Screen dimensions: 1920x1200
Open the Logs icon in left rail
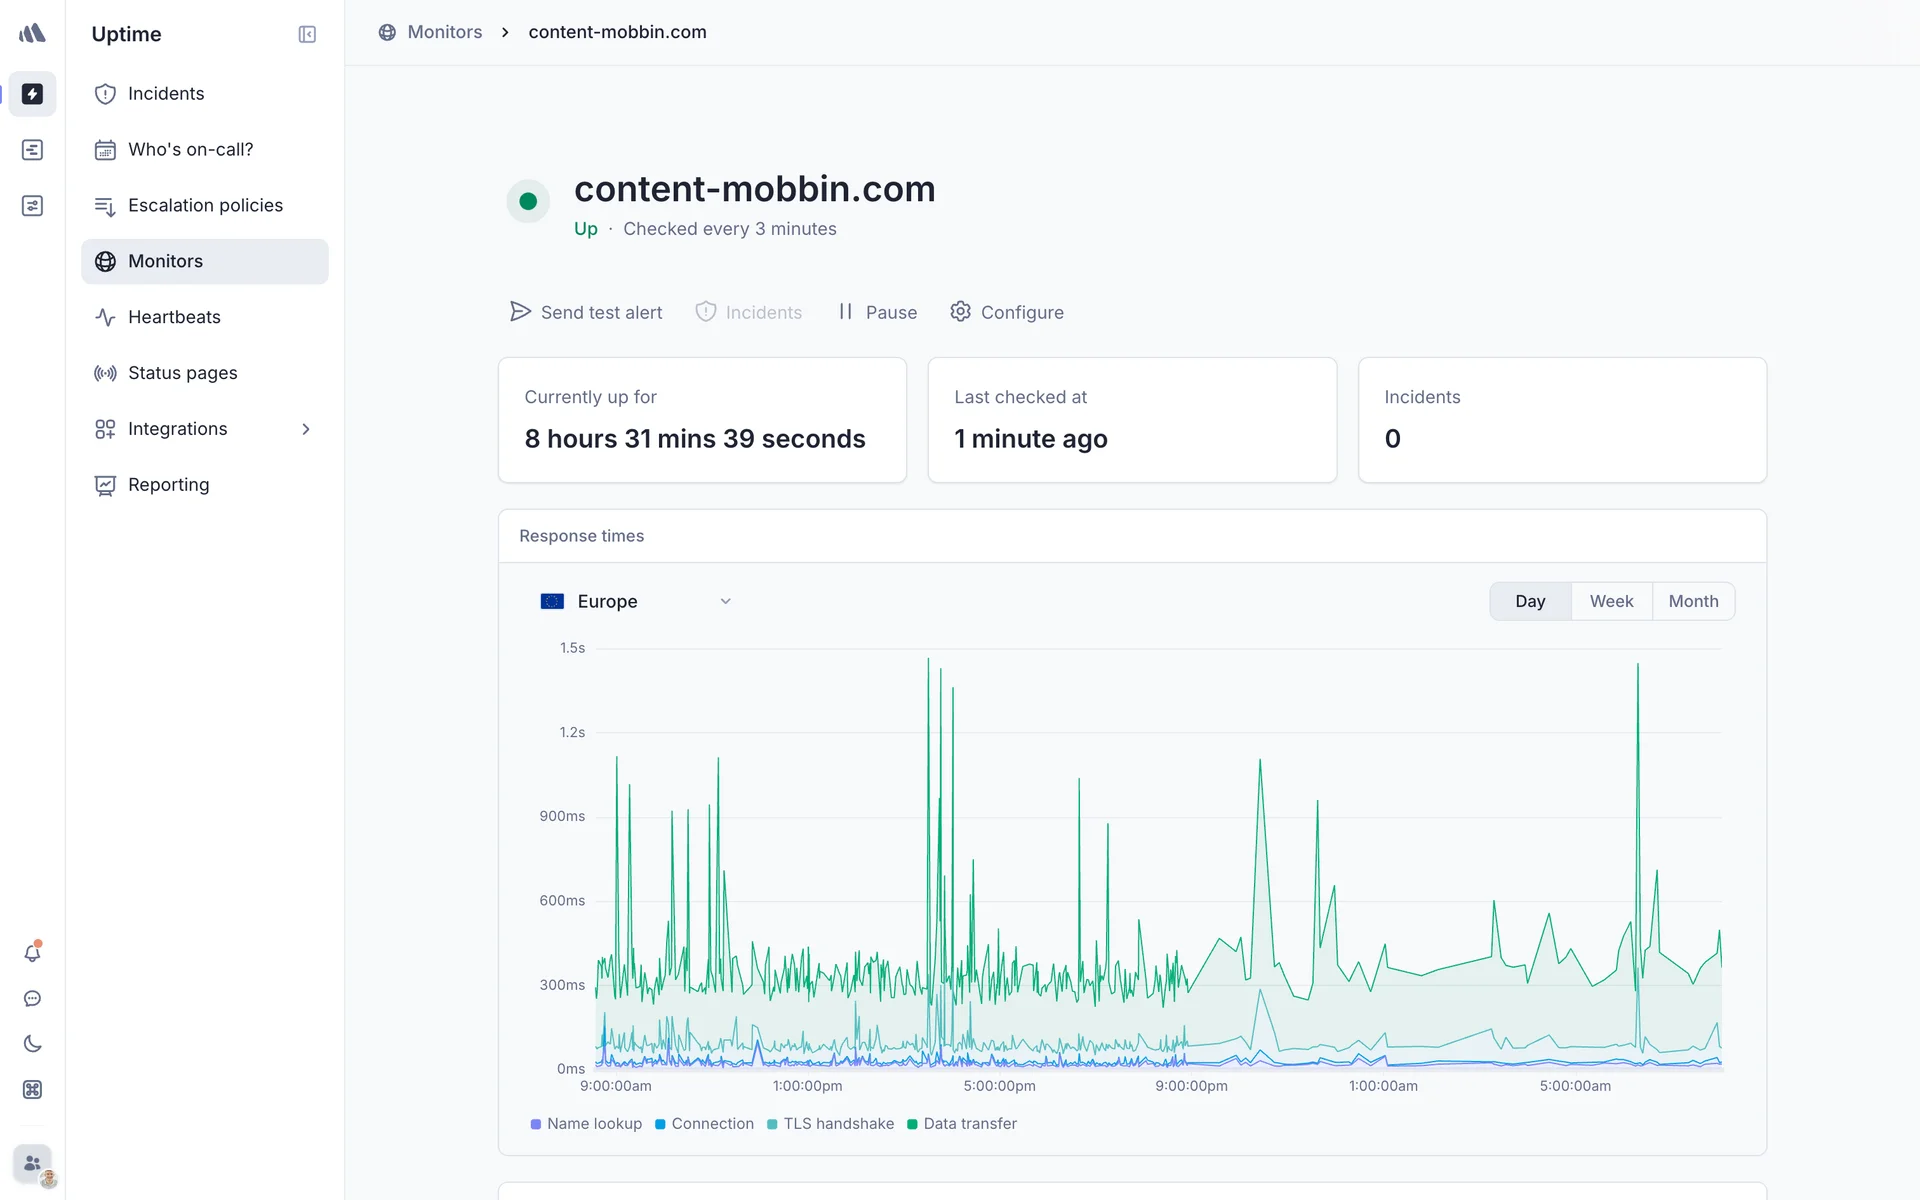(32, 150)
